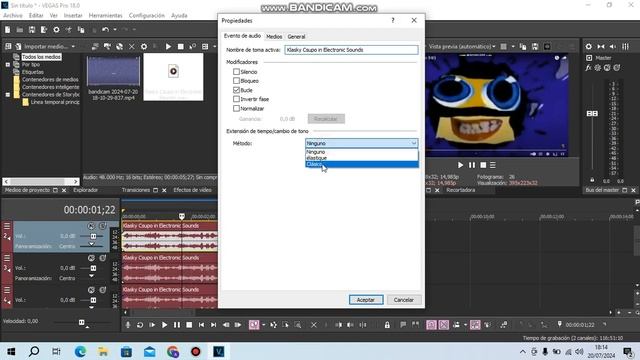This screenshot has height=360, width=640.
Task: Click the Master FX icon
Action: (589, 68)
